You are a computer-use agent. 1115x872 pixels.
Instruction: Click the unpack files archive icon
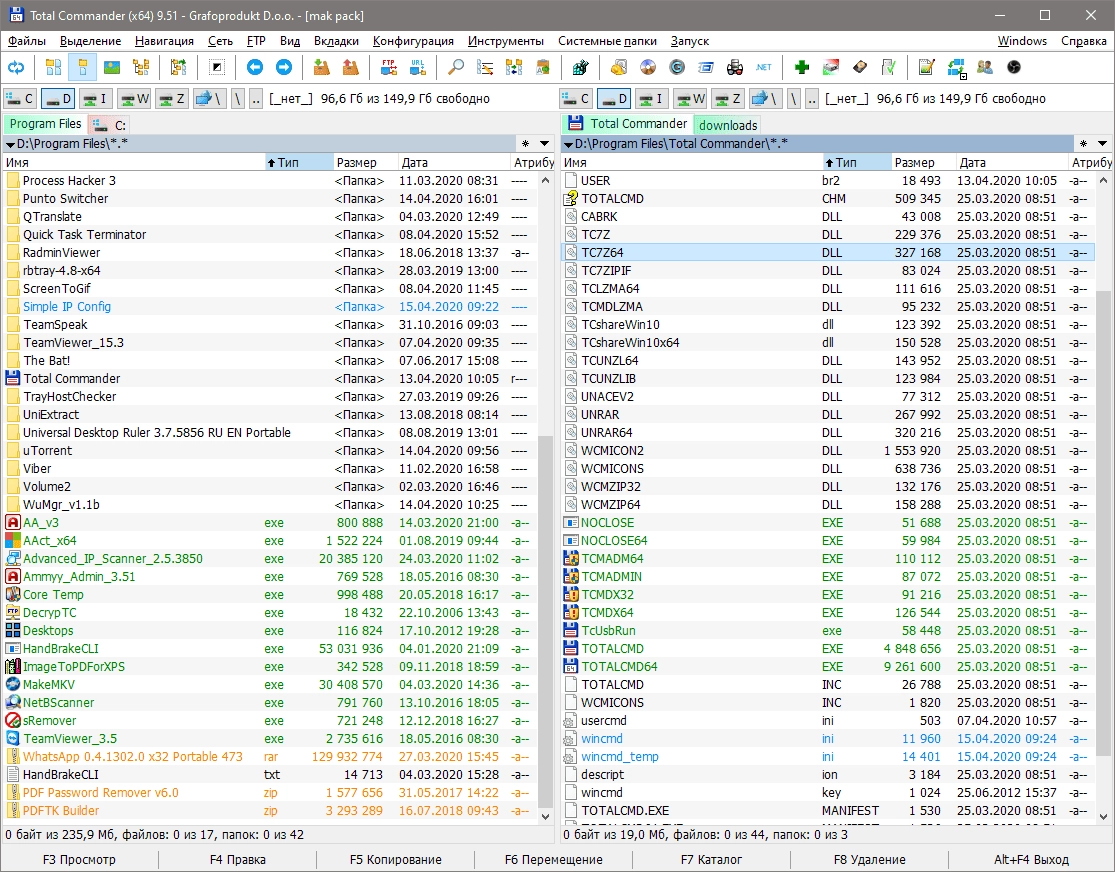coord(351,68)
